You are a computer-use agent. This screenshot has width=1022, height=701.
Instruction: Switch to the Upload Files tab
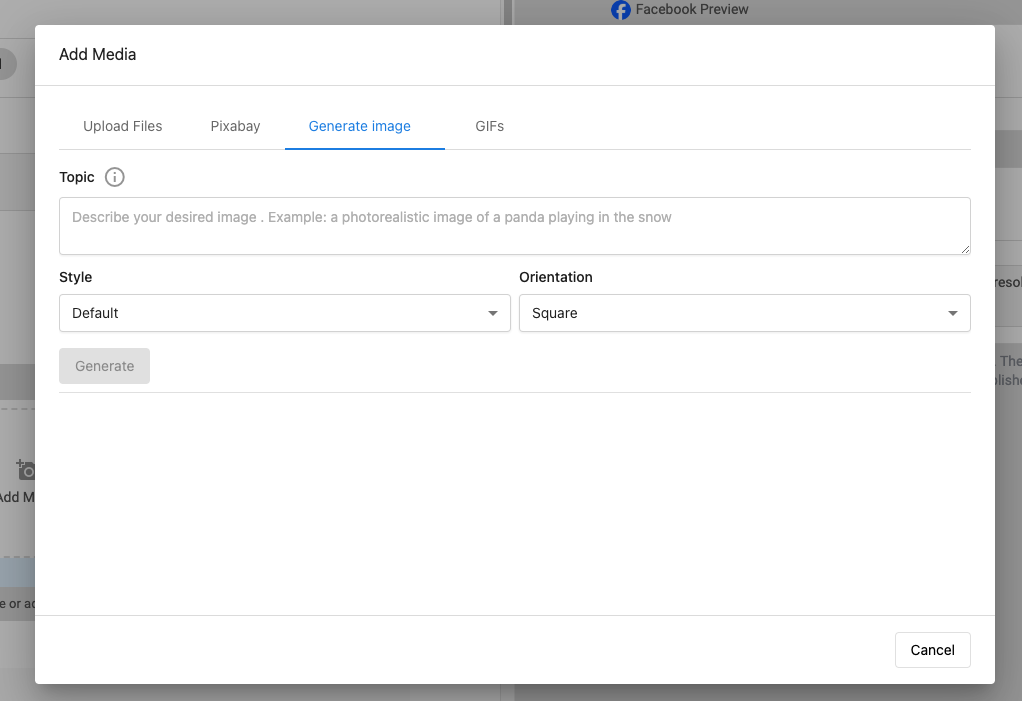[x=123, y=126]
